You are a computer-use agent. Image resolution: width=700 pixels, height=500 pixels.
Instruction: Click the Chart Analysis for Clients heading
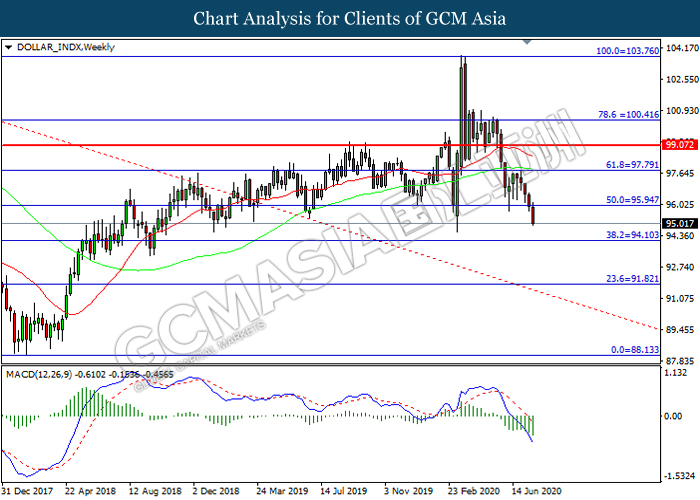[x=350, y=19]
